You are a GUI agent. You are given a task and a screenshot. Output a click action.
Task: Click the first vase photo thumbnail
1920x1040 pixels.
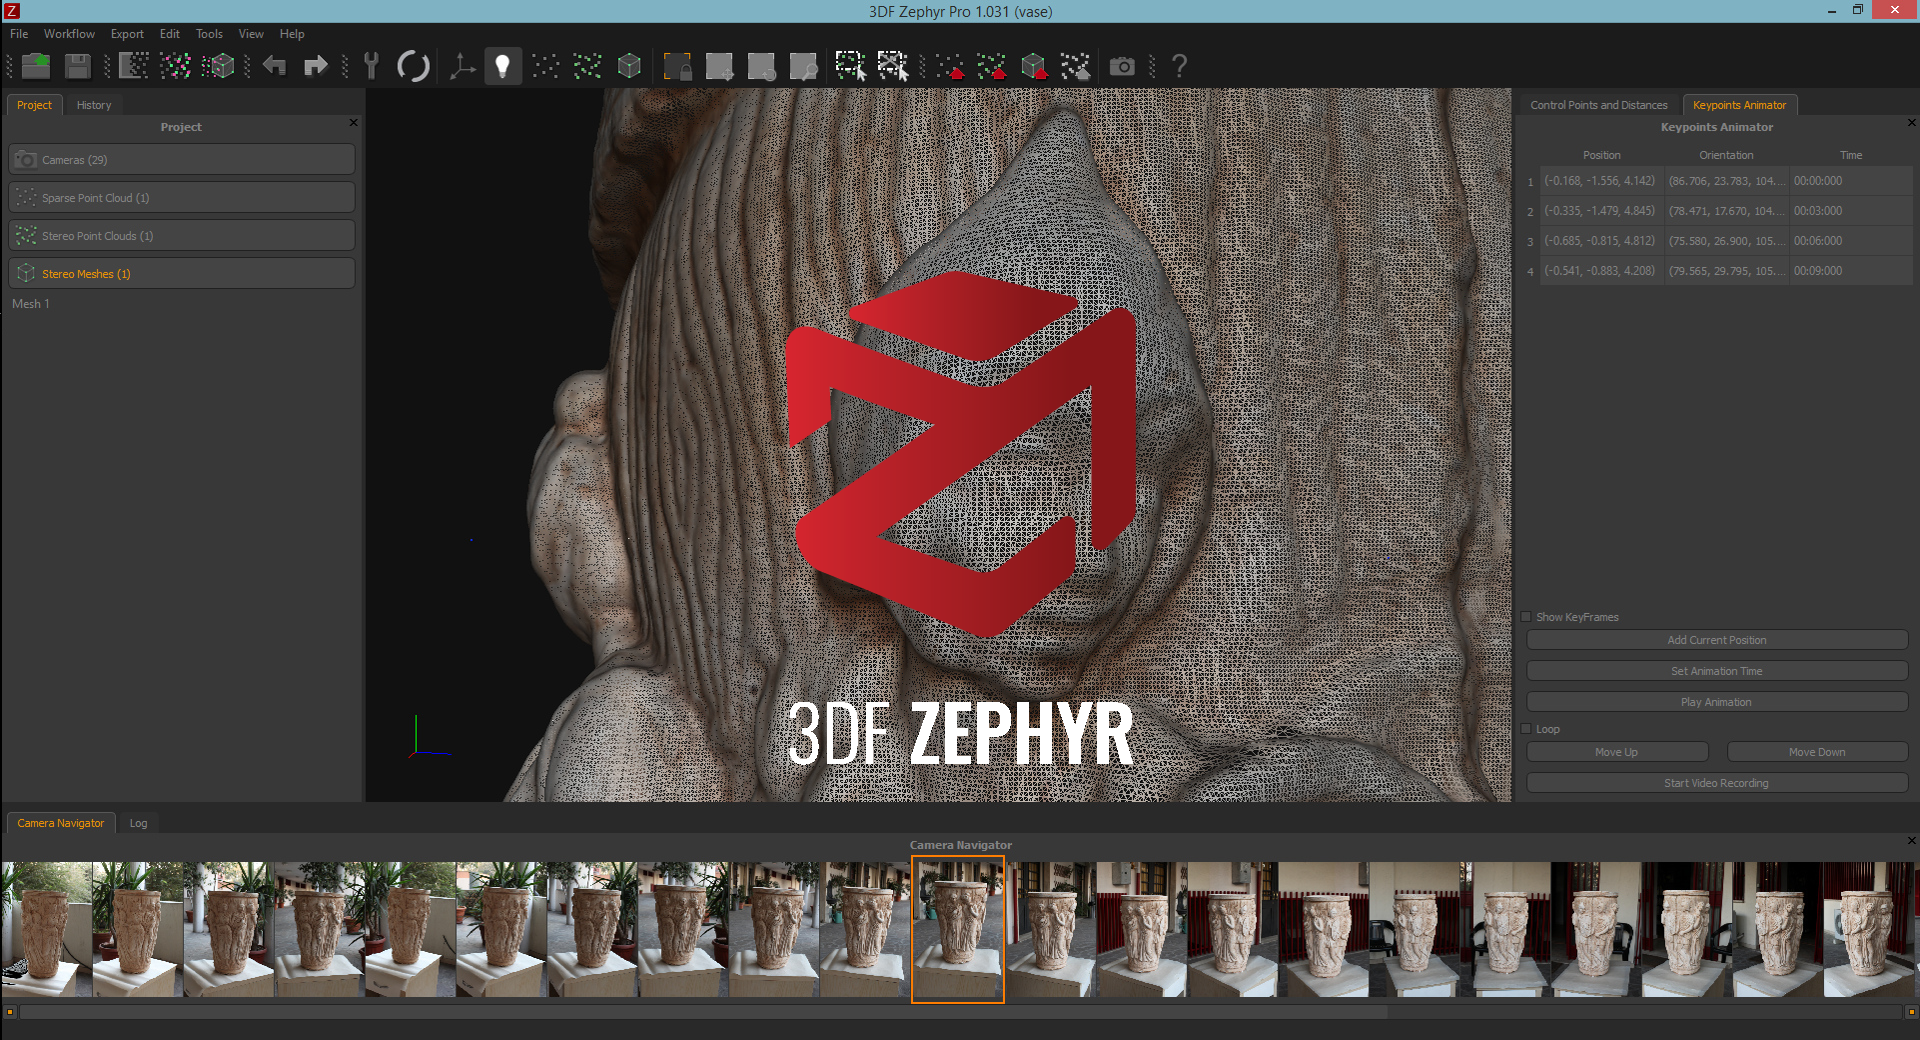(46, 930)
